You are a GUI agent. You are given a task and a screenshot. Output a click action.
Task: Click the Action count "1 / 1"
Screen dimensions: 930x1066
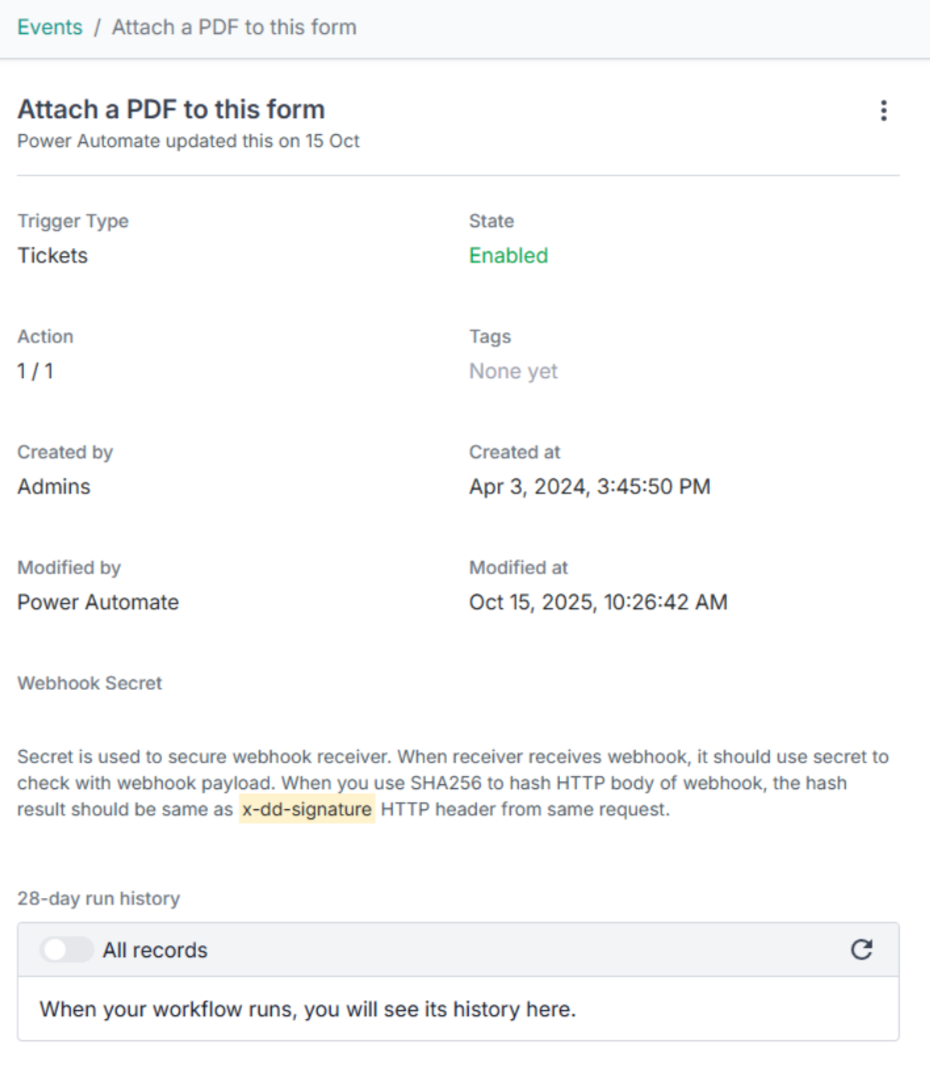[36, 371]
